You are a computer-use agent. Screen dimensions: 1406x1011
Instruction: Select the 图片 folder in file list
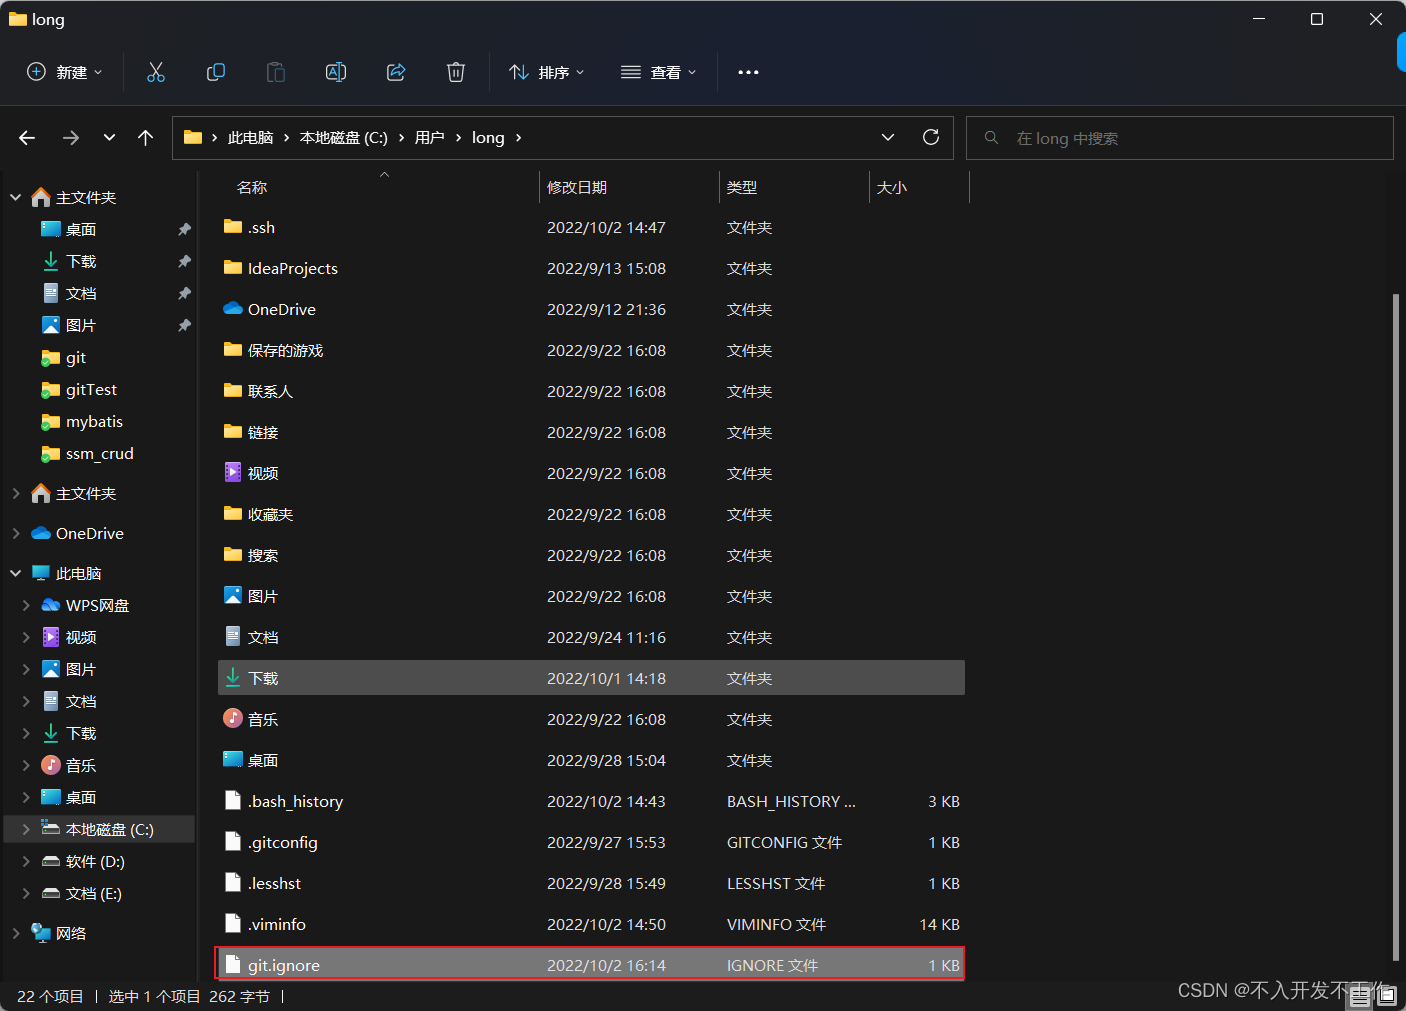(591, 596)
